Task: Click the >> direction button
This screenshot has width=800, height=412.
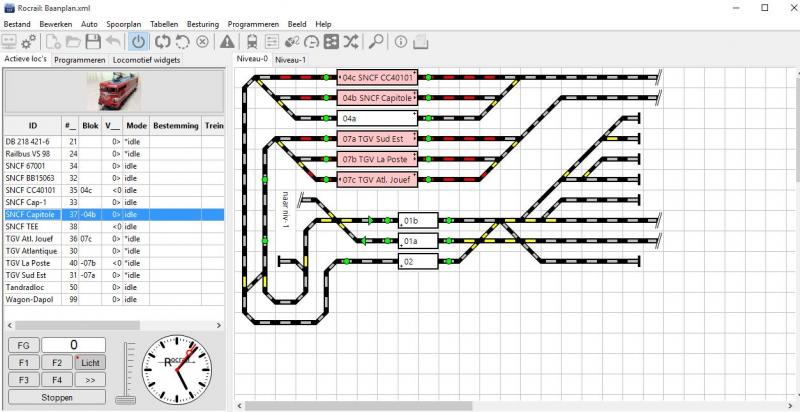Action: point(90,380)
